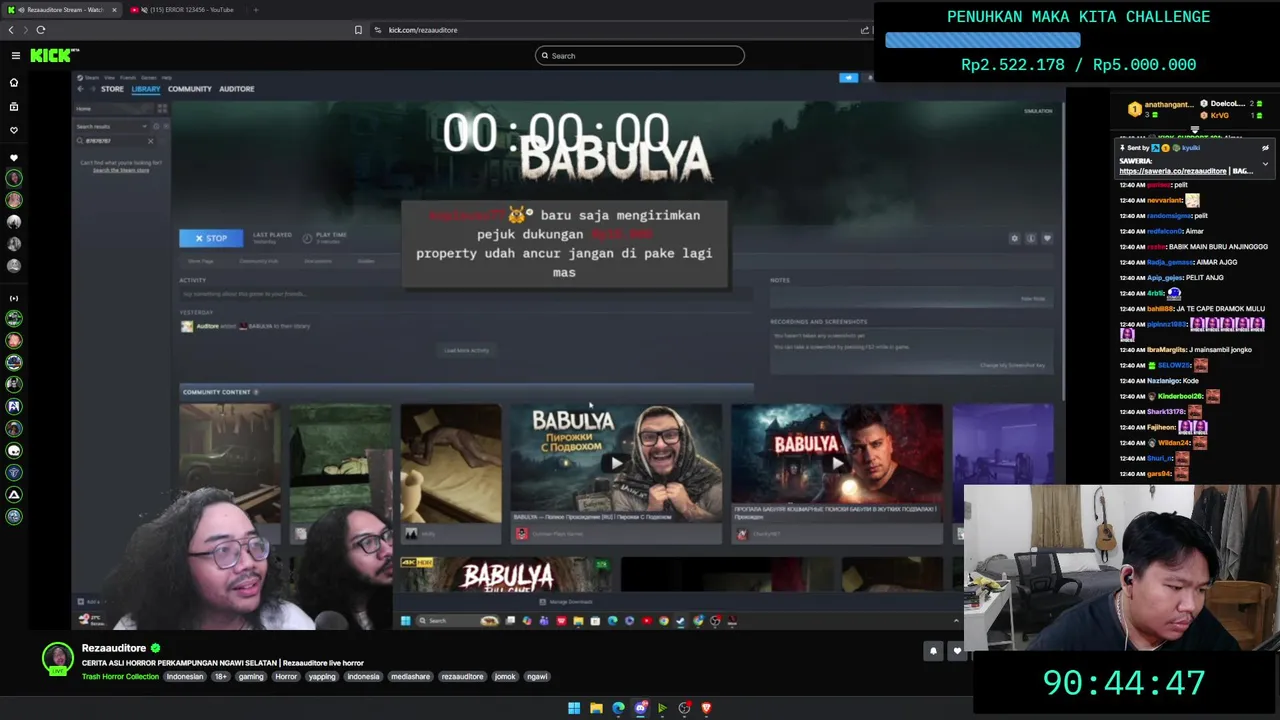Open the Windows Start button in taskbar
The height and width of the screenshot is (720, 1280).
click(574, 708)
